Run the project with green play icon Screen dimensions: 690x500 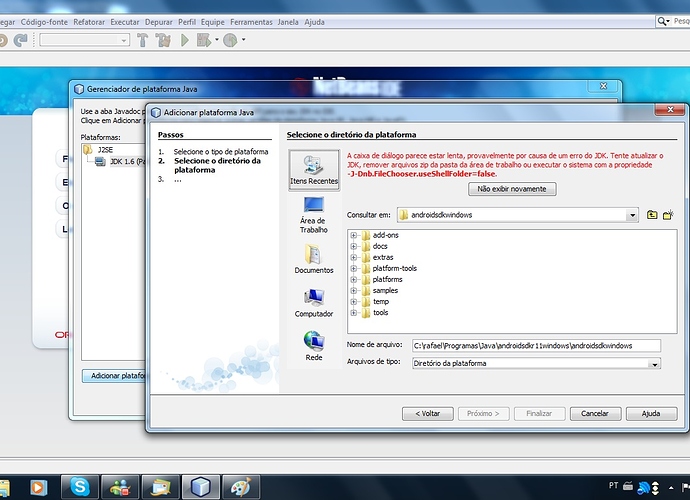pyautogui.click(x=185, y=40)
